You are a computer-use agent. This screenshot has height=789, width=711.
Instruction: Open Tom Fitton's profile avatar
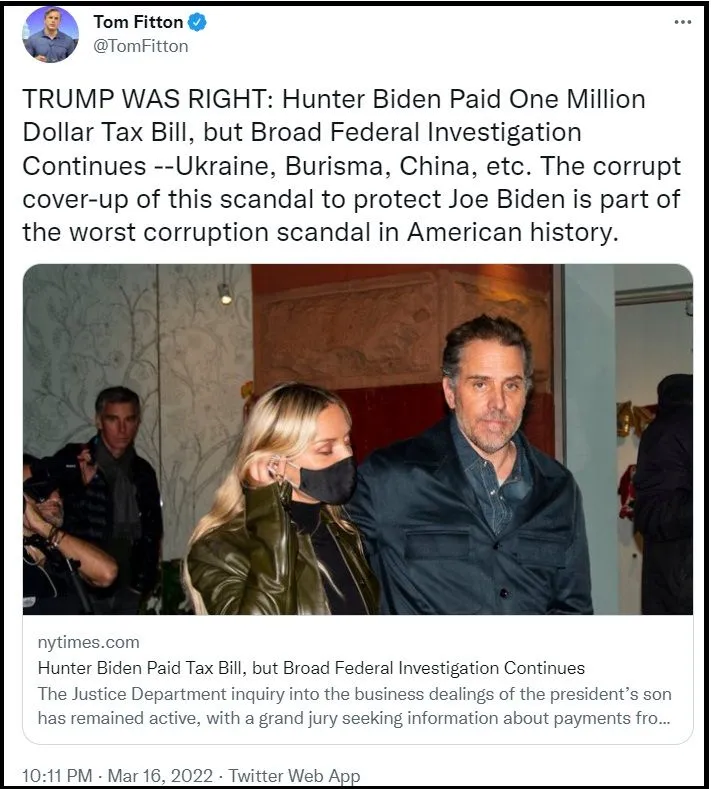[x=50, y=34]
